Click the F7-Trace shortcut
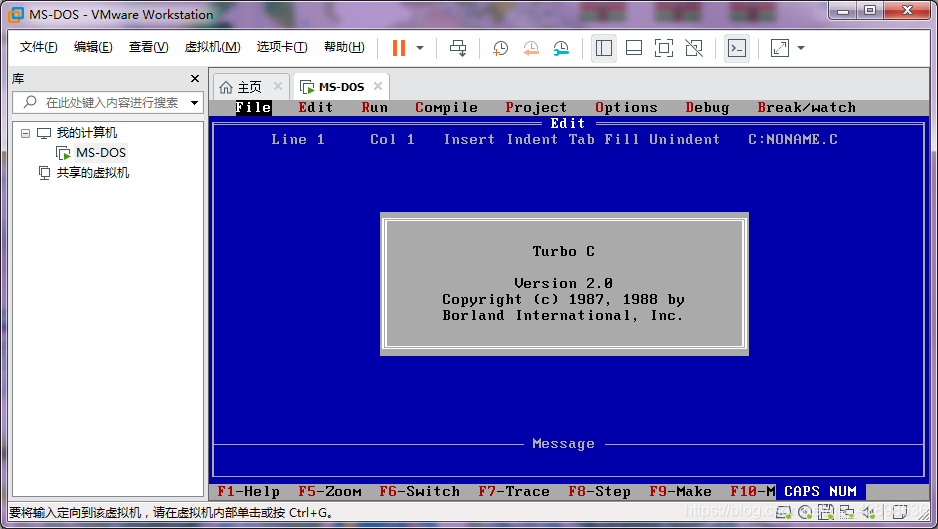The height and width of the screenshot is (529, 938). (514, 491)
